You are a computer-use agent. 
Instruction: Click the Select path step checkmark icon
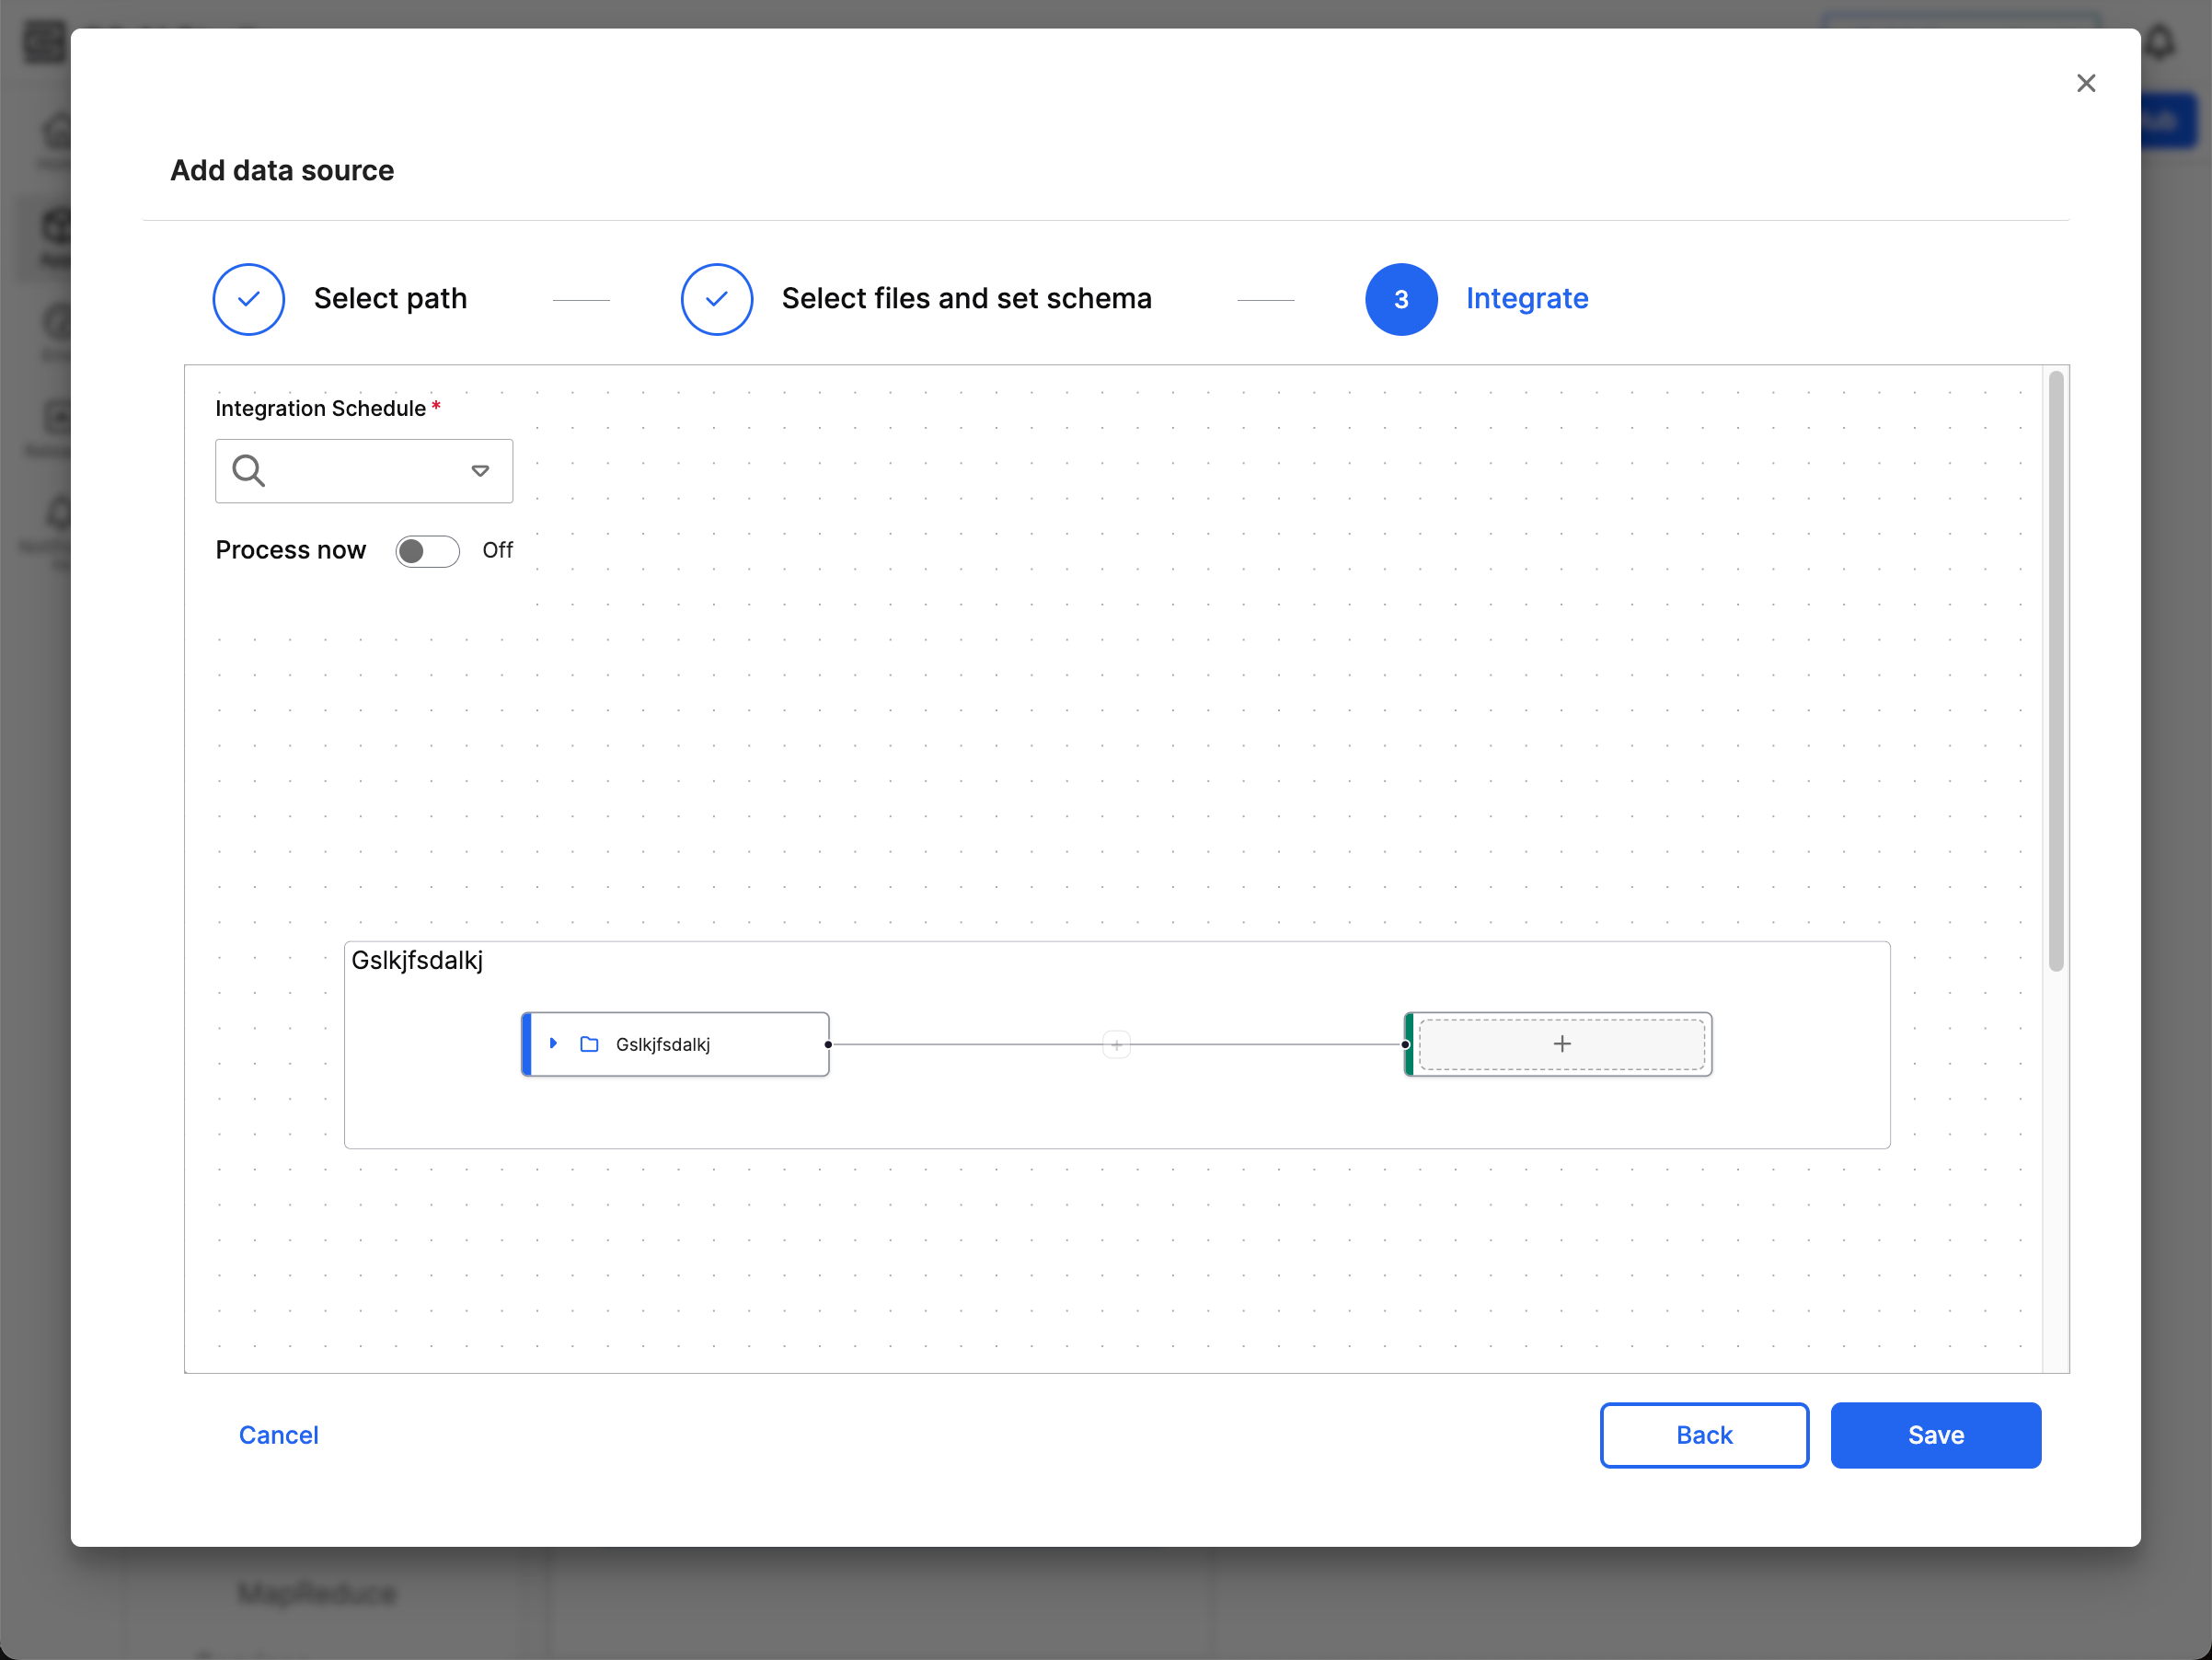pos(249,299)
